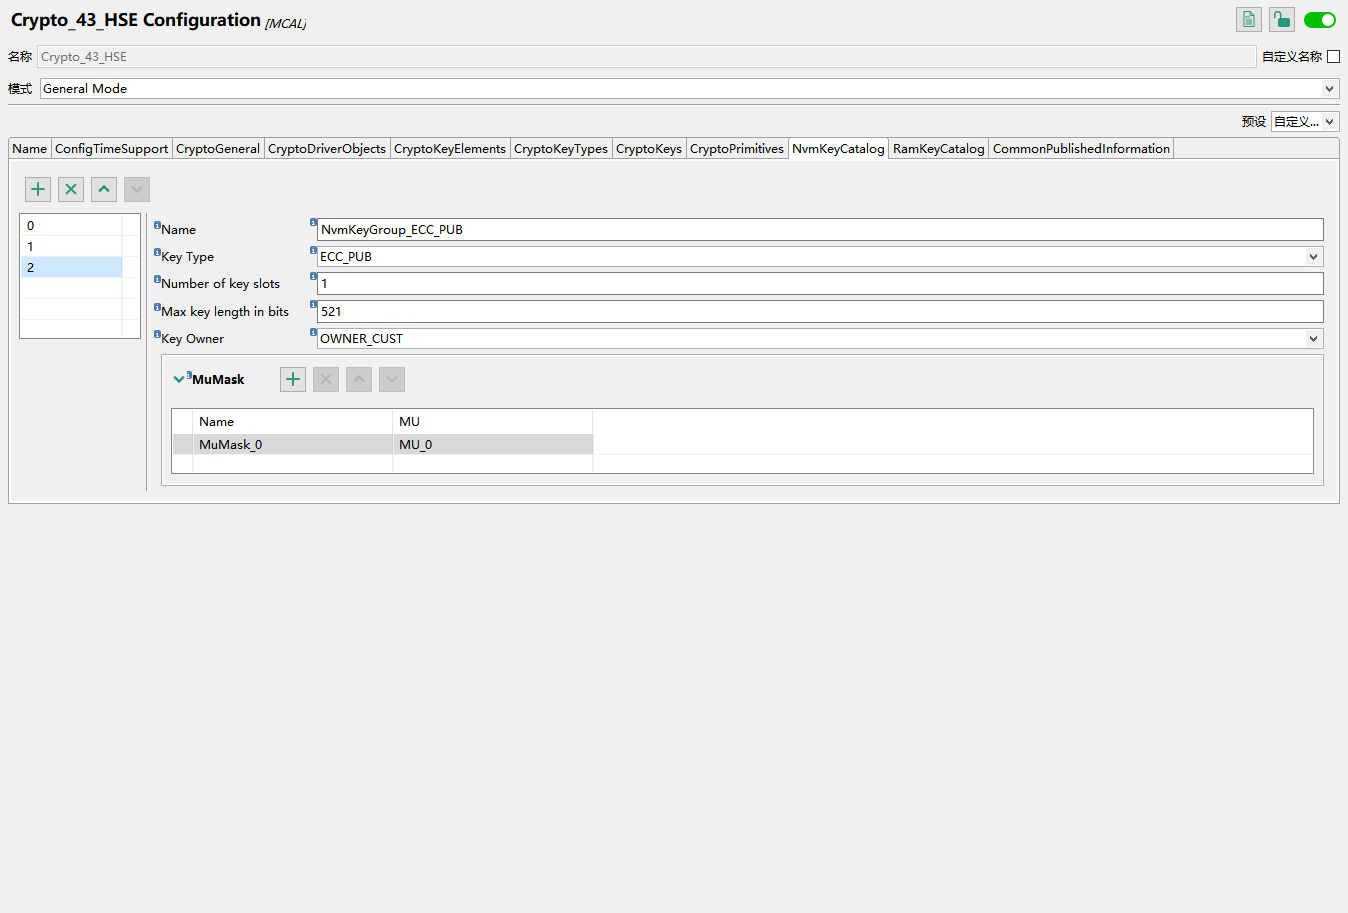Enable the 自定义名称 checkbox
The image size is (1348, 913).
click(x=1335, y=56)
